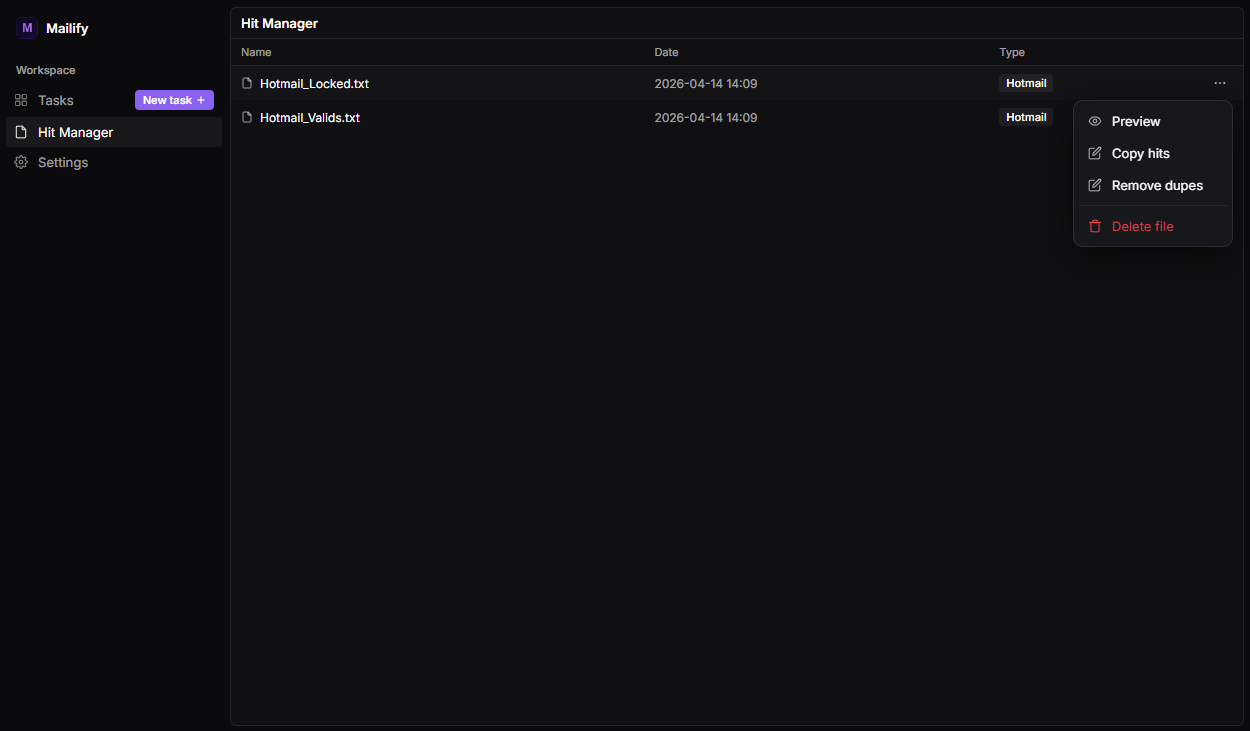Image resolution: width=1250 pixels, height=731 pixels.
Task: Open Settings using the gear icon
Action: 21,162
